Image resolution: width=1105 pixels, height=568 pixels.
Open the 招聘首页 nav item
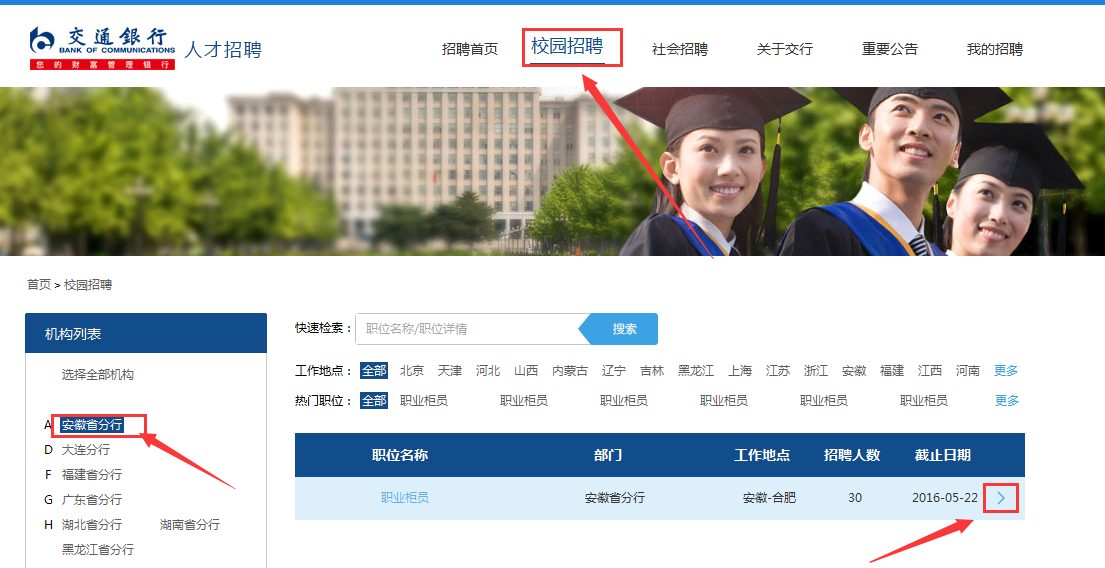pyautogui.click(x=469, y=49)
